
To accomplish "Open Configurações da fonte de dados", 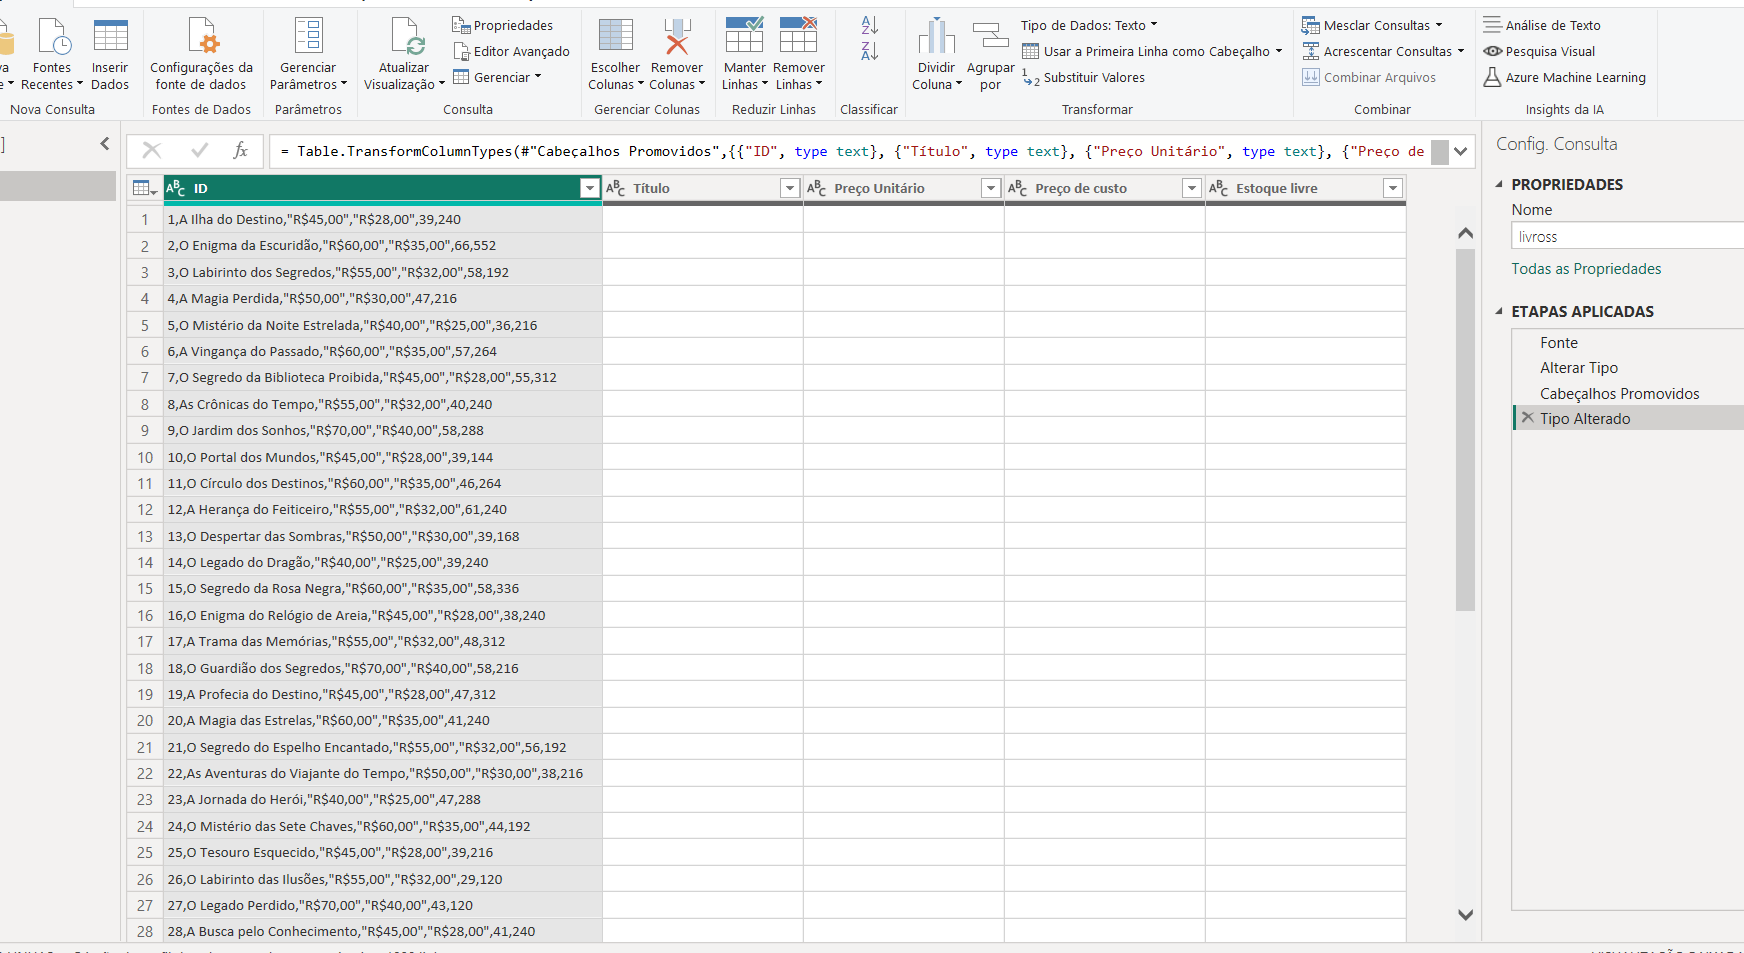I will [201, 56].
